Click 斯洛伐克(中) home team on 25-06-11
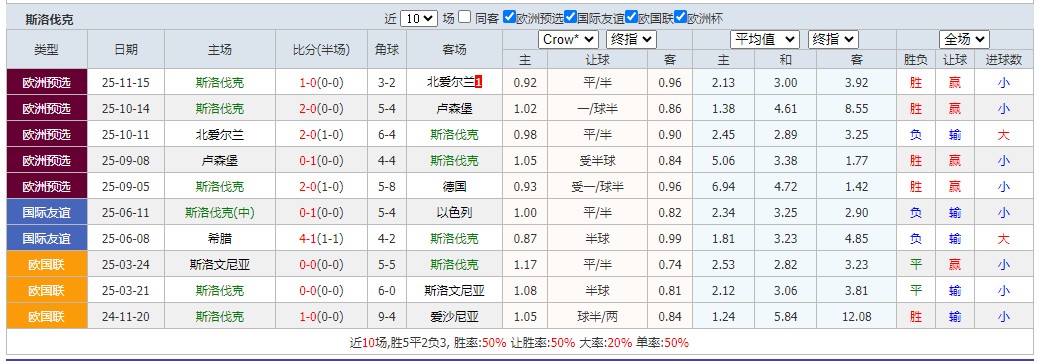 coord(220,213)
